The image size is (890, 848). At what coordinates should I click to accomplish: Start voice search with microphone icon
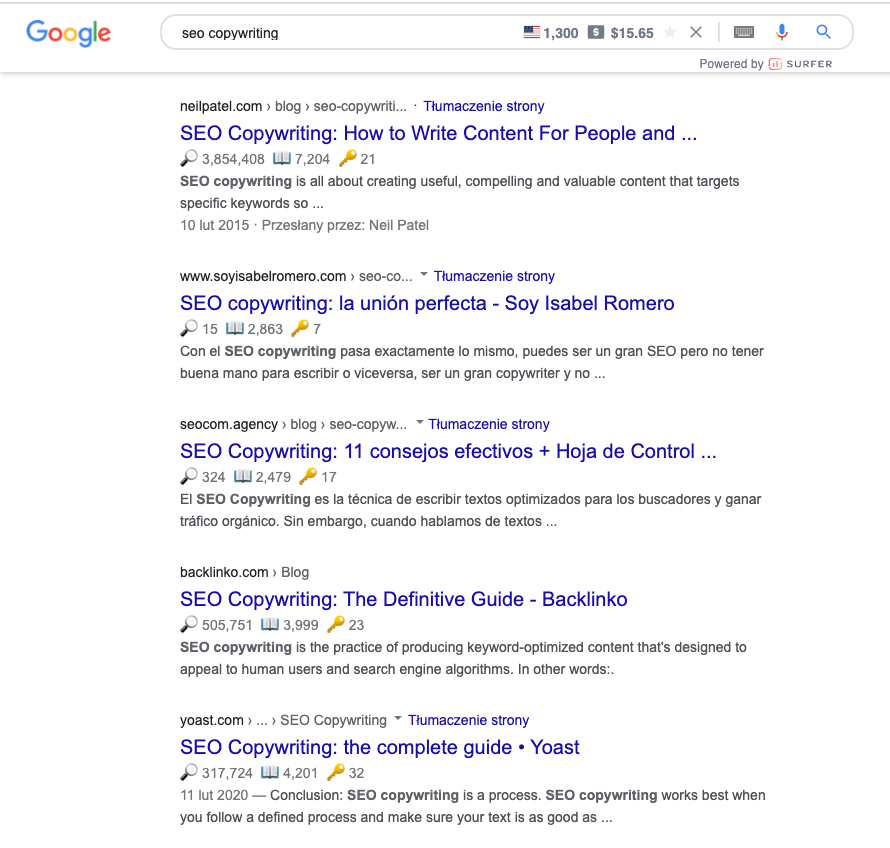pos(782,32)
